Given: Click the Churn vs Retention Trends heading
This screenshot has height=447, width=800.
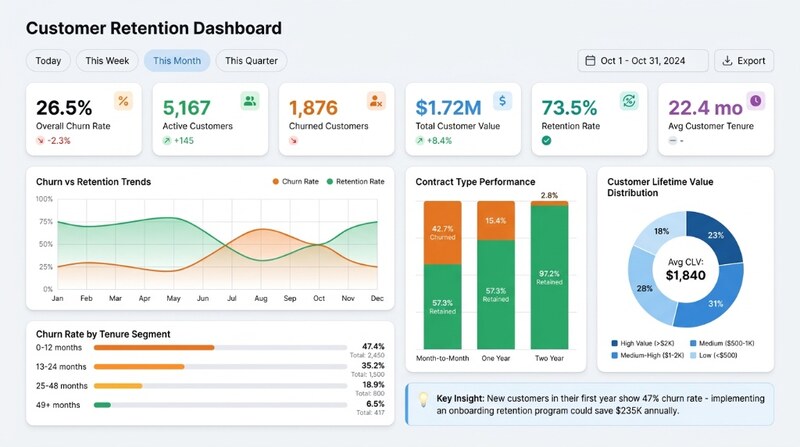Looking at the screenshot, I should pyautogui.click(x=93, y=182).
